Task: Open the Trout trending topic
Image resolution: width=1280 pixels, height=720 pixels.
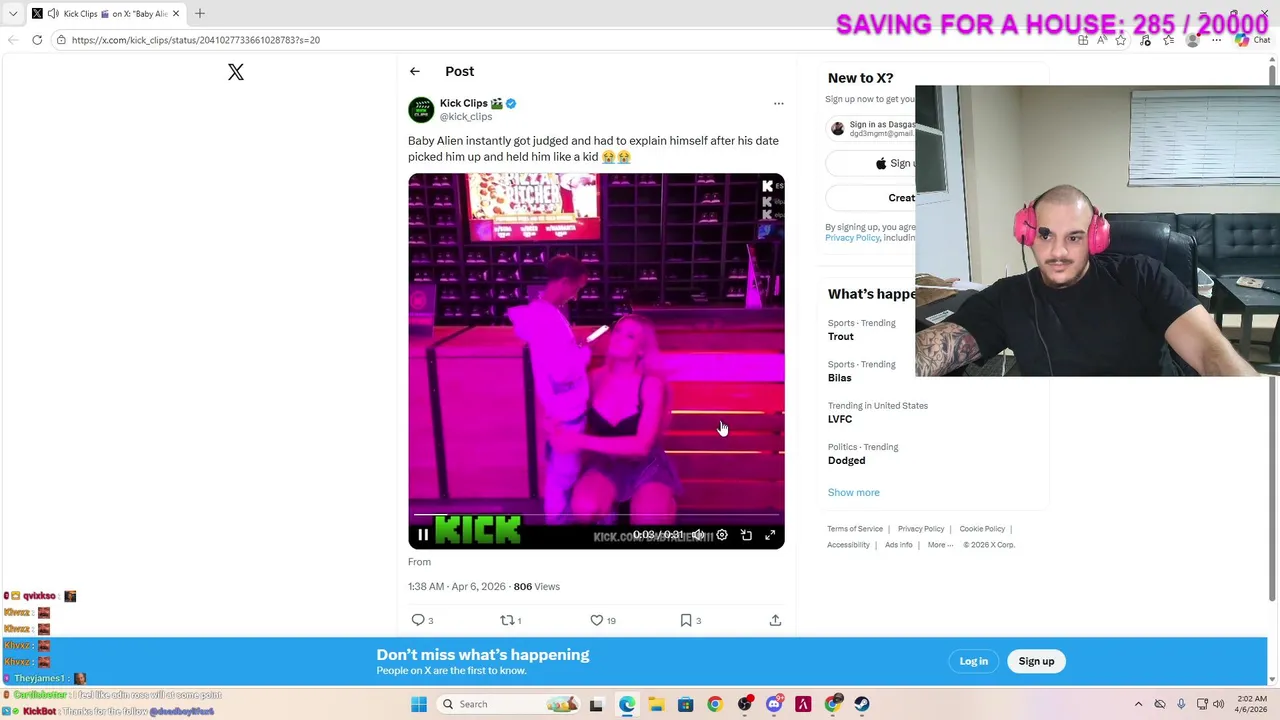Action: [x=840, y=337]
